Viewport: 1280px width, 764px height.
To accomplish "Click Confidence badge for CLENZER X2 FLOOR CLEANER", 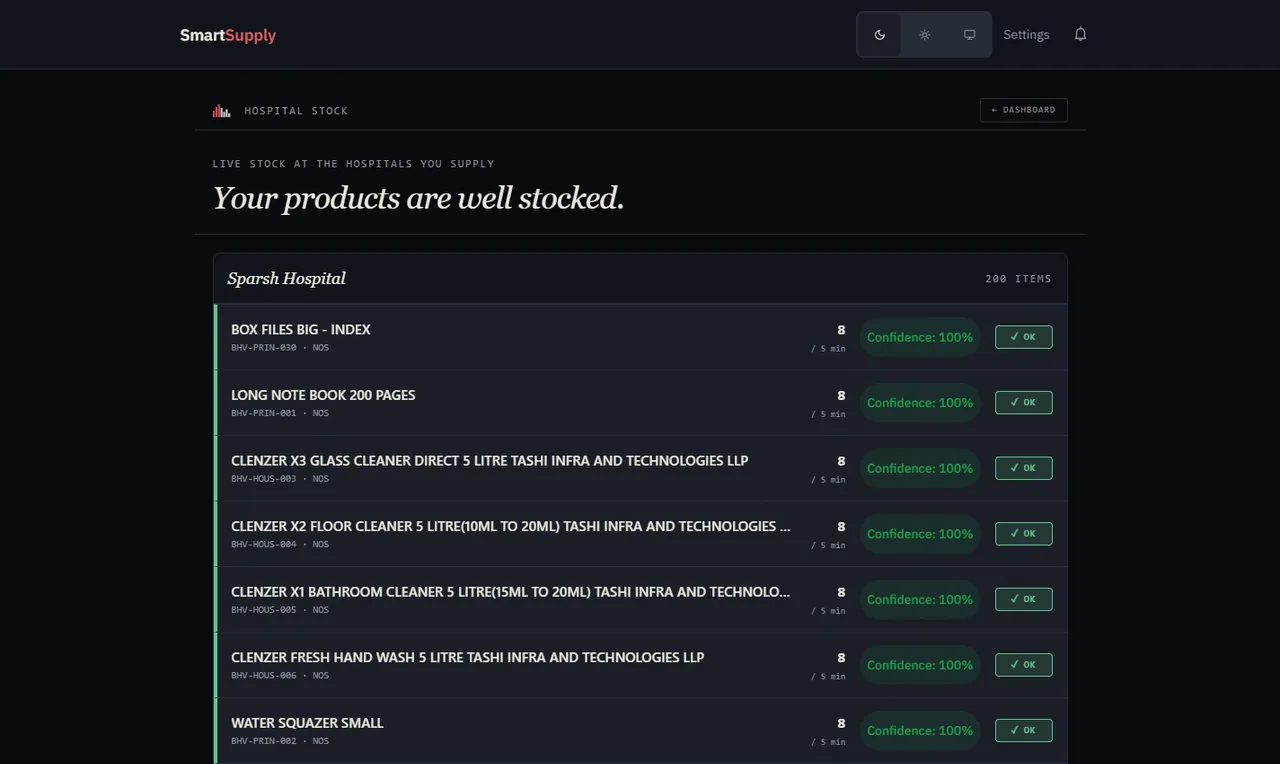I will [920, 534].
